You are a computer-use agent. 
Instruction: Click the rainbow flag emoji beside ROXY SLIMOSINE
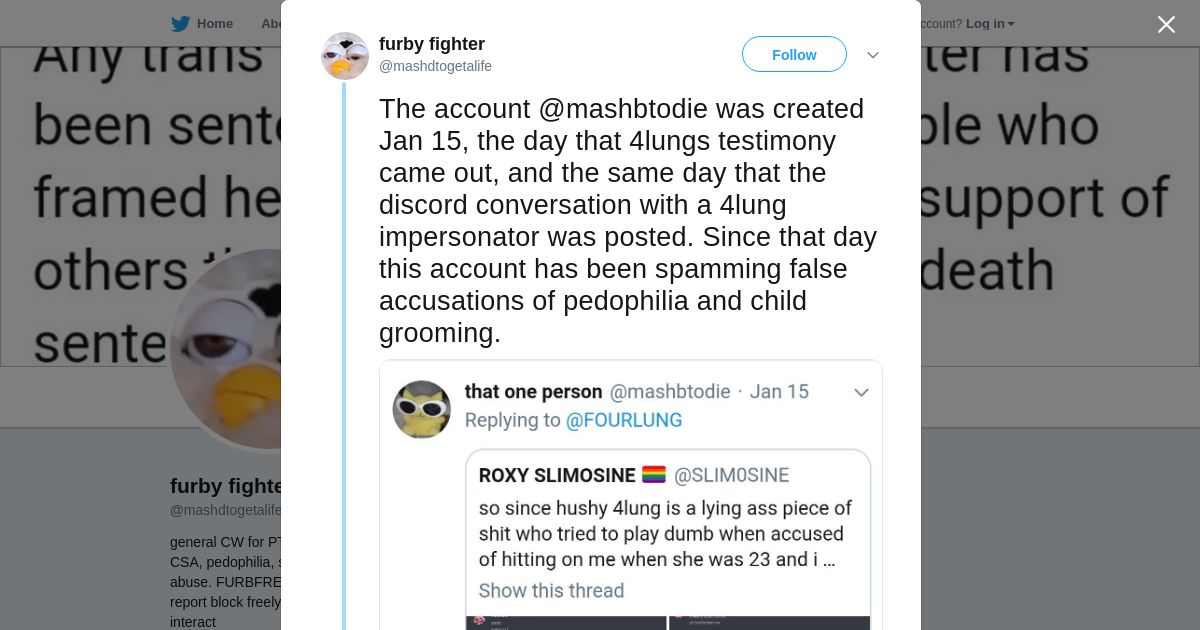click(654, 475)
